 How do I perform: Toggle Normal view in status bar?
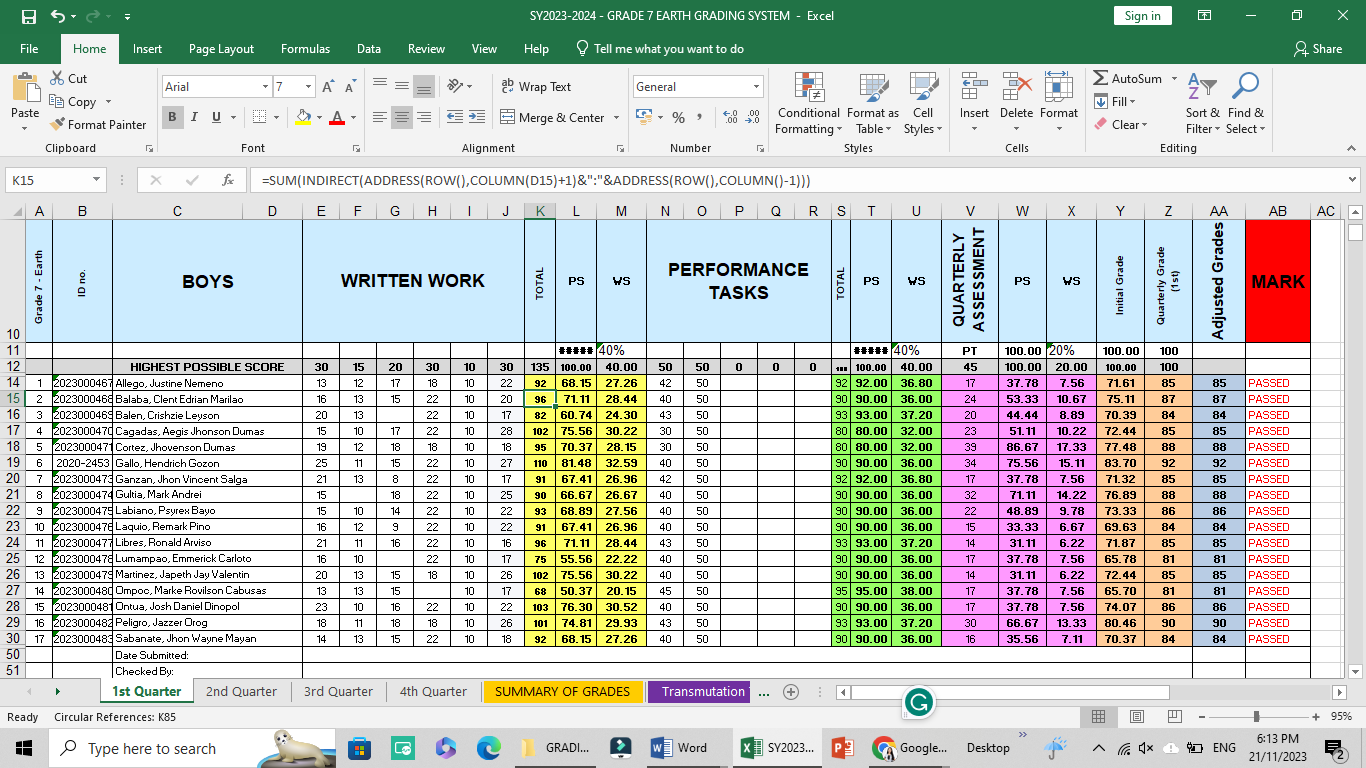[1099, 717]
